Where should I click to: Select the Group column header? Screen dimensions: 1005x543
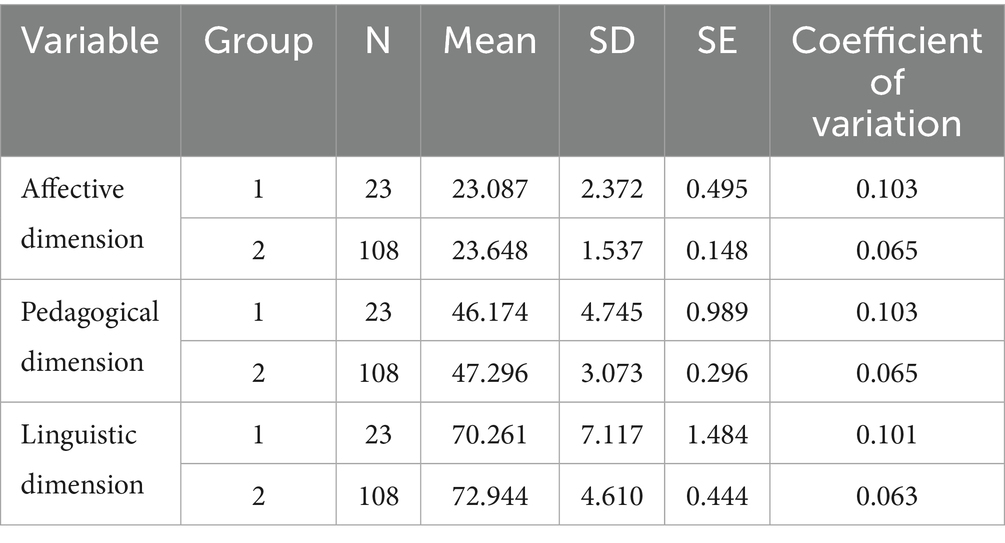point(258,41)
